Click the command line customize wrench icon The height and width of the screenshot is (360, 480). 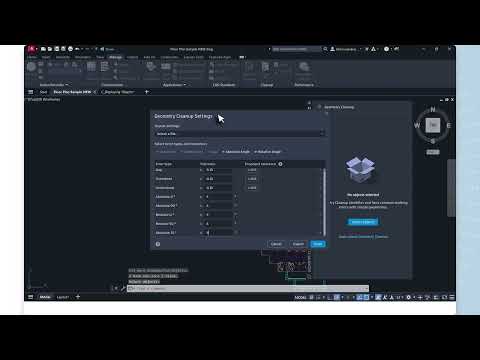coord(123,288)
